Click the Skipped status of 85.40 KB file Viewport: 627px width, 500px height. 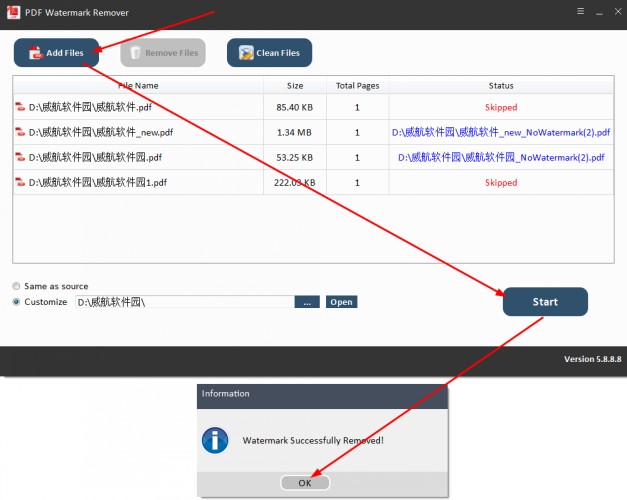(x=501, y=107)
